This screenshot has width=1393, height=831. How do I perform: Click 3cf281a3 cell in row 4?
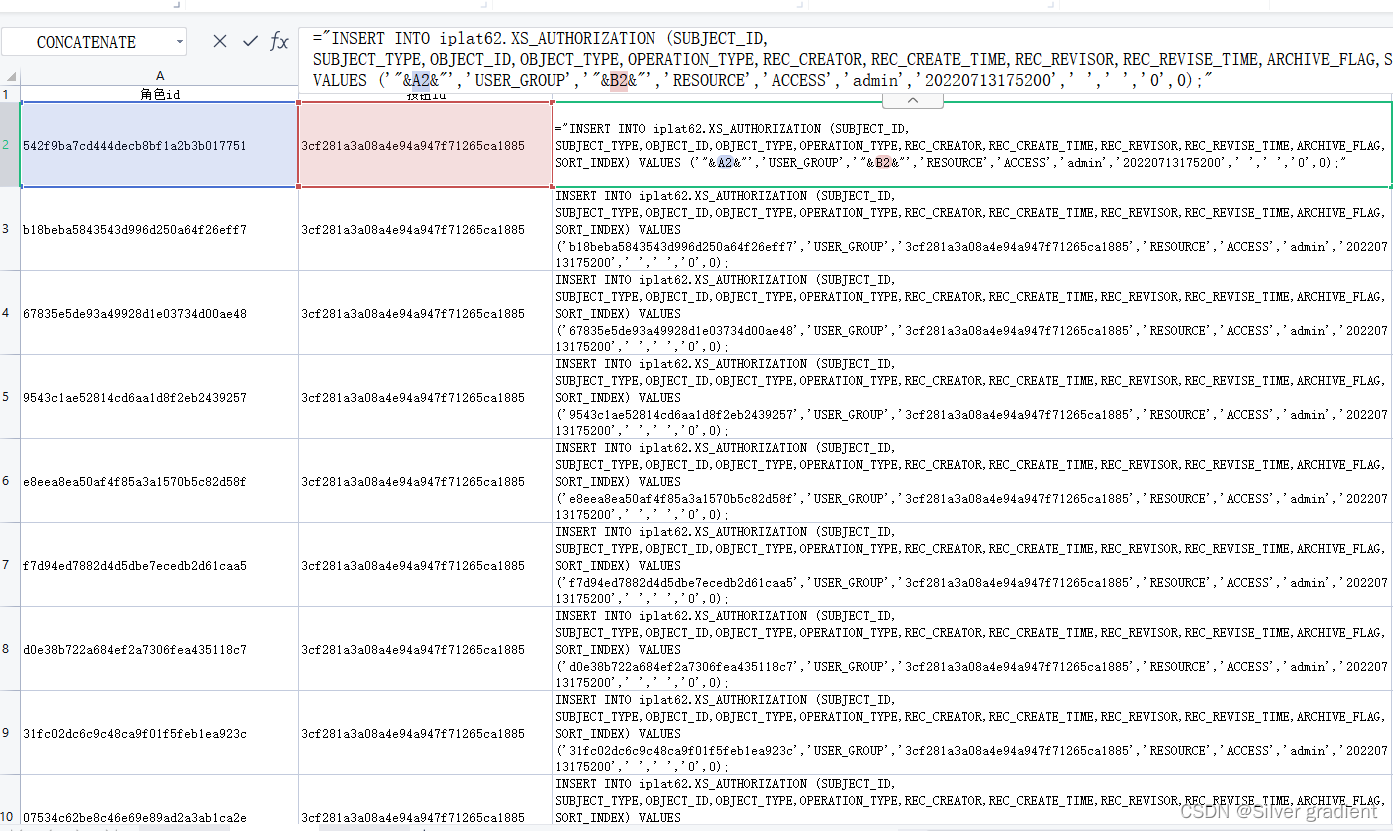point(425,313)
